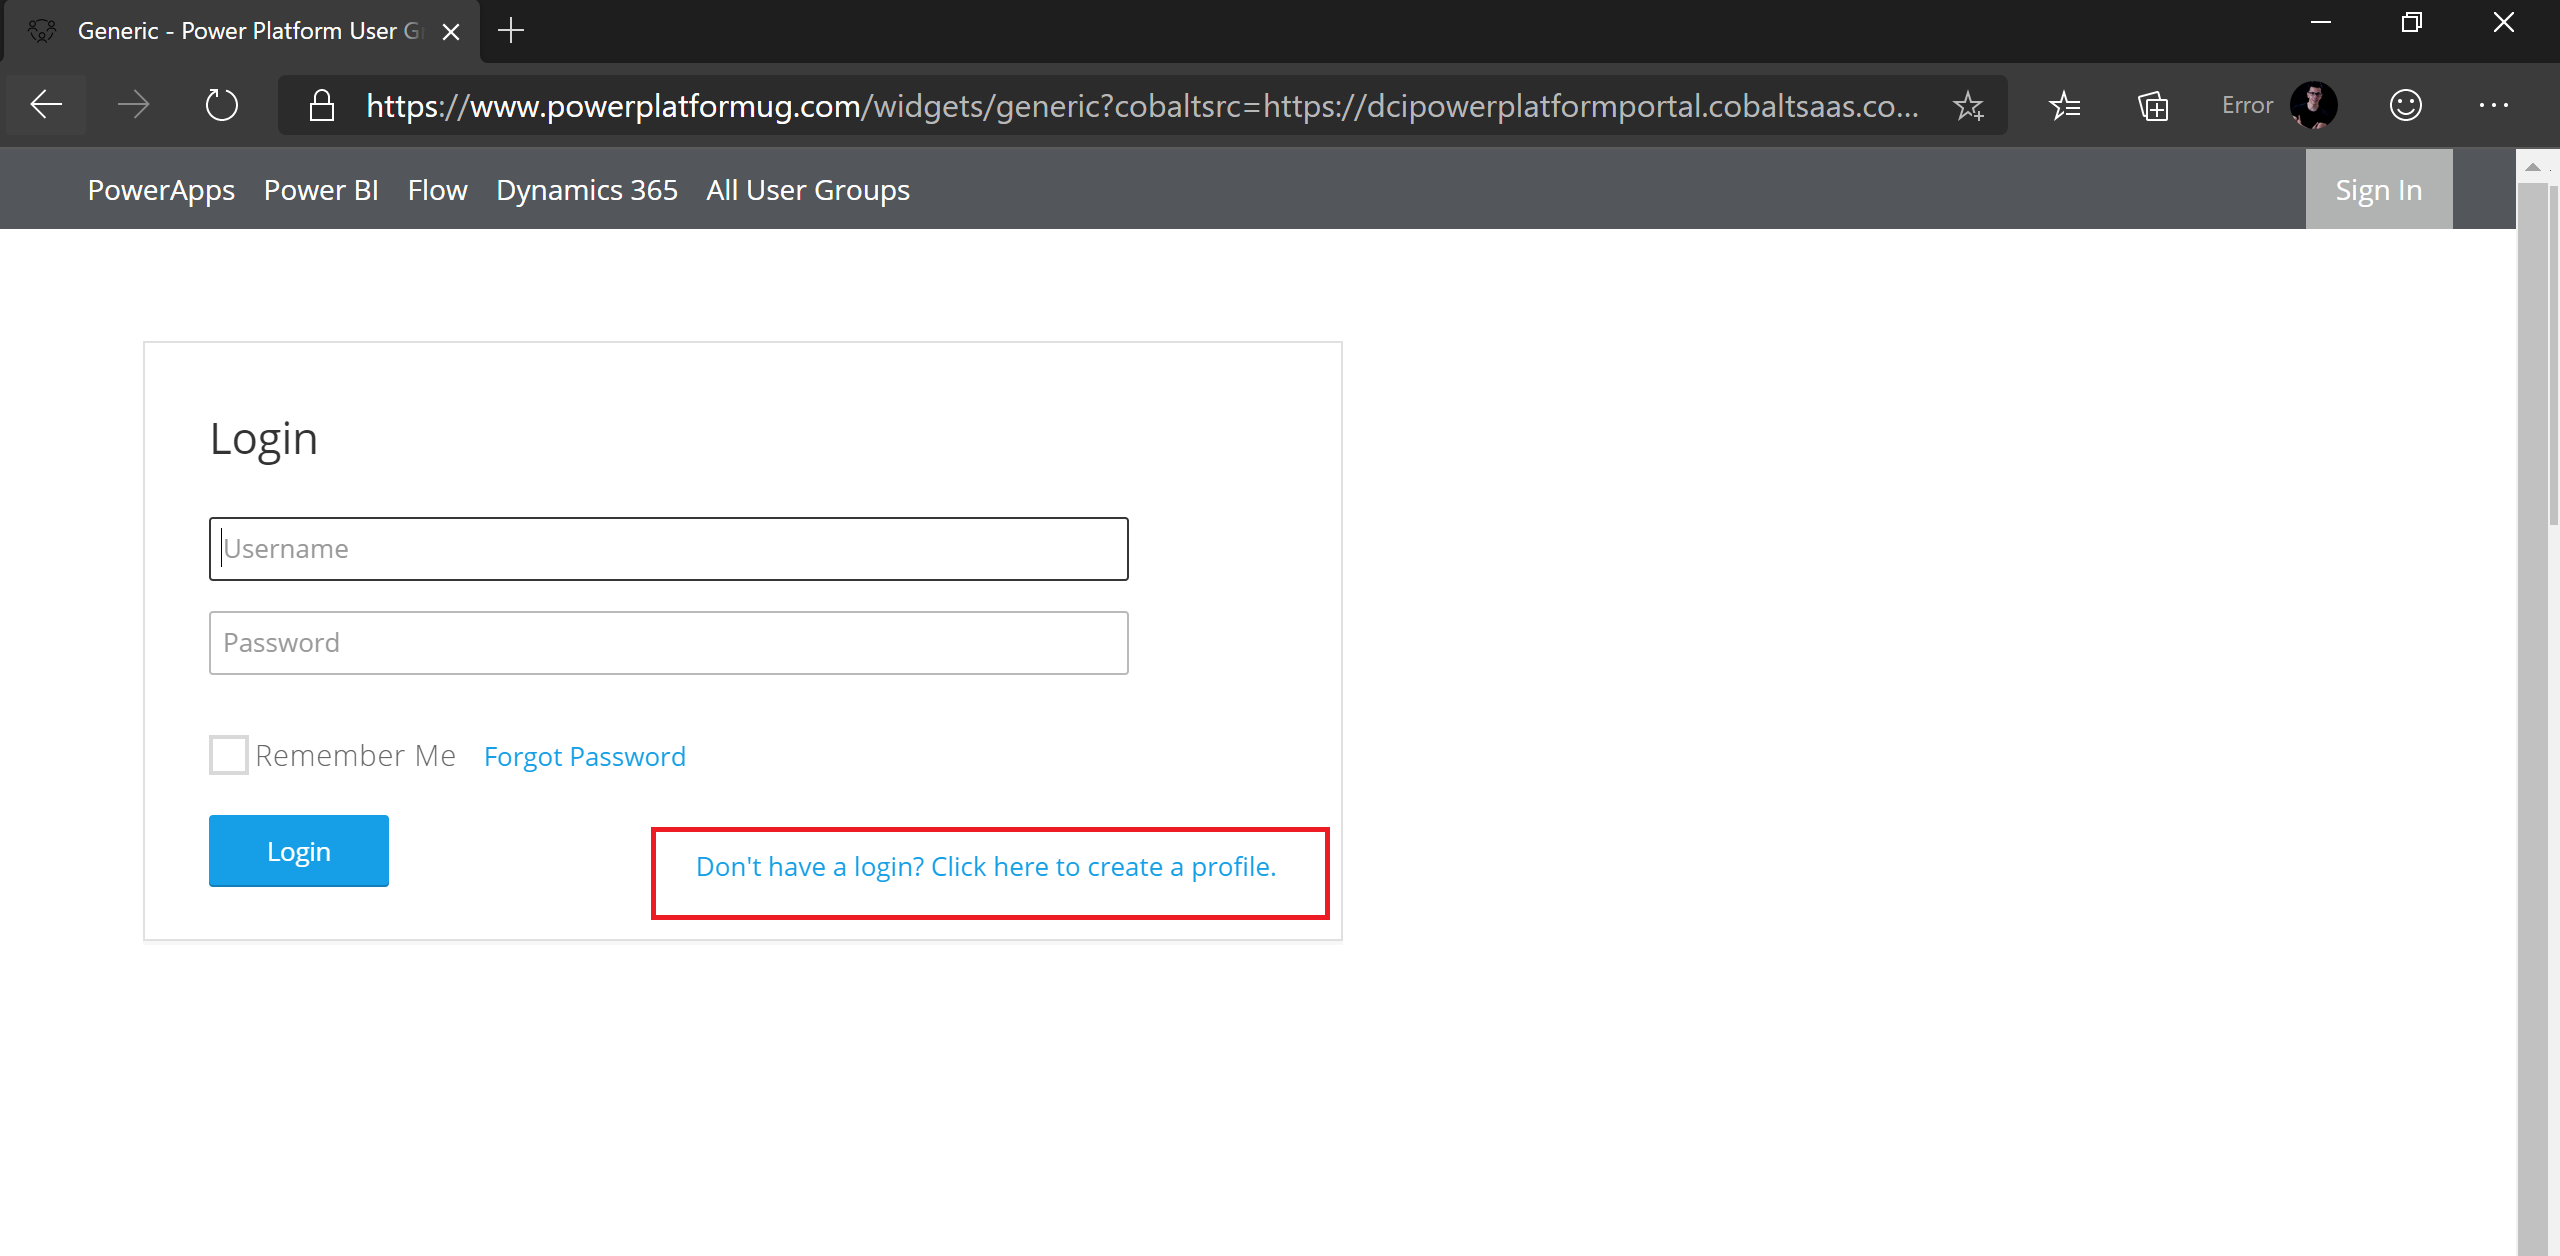The width and height of the screenshot is (2560, 1256).
Task: Open the PowerApps menu item
Action: [x=161, y=190]
